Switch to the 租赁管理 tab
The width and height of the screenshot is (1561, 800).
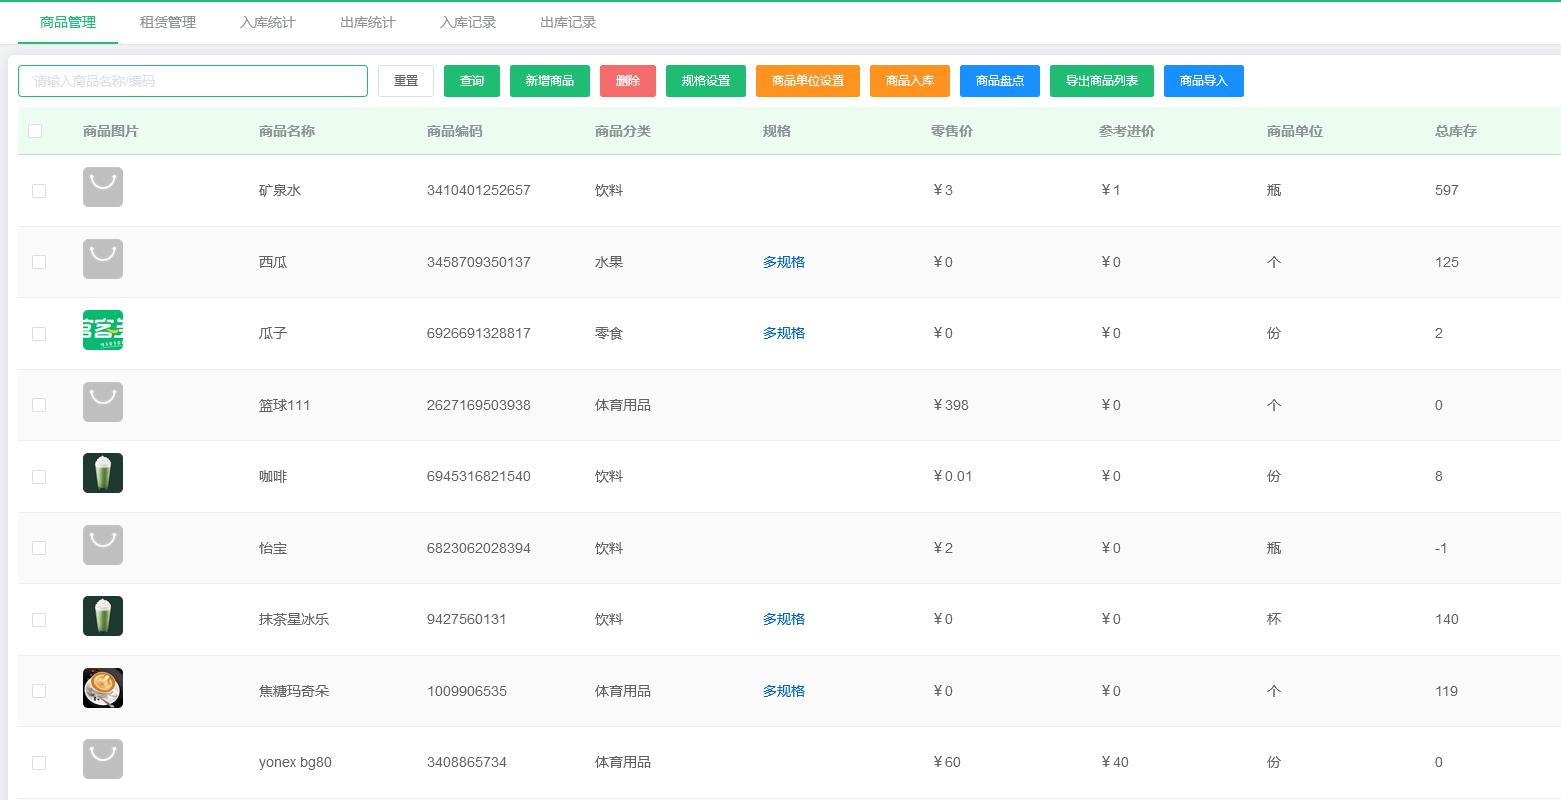(167, 22)
